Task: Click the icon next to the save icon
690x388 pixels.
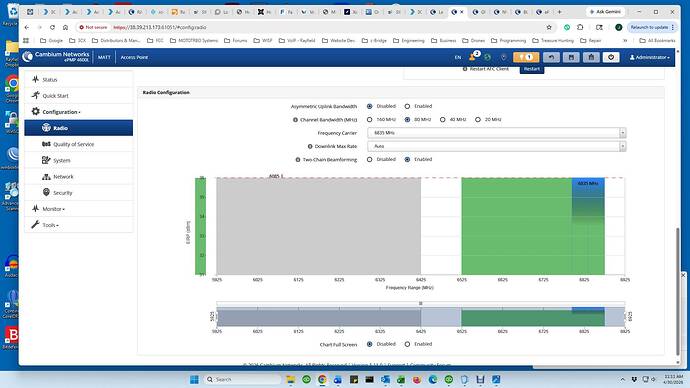Action: (591, 57)
